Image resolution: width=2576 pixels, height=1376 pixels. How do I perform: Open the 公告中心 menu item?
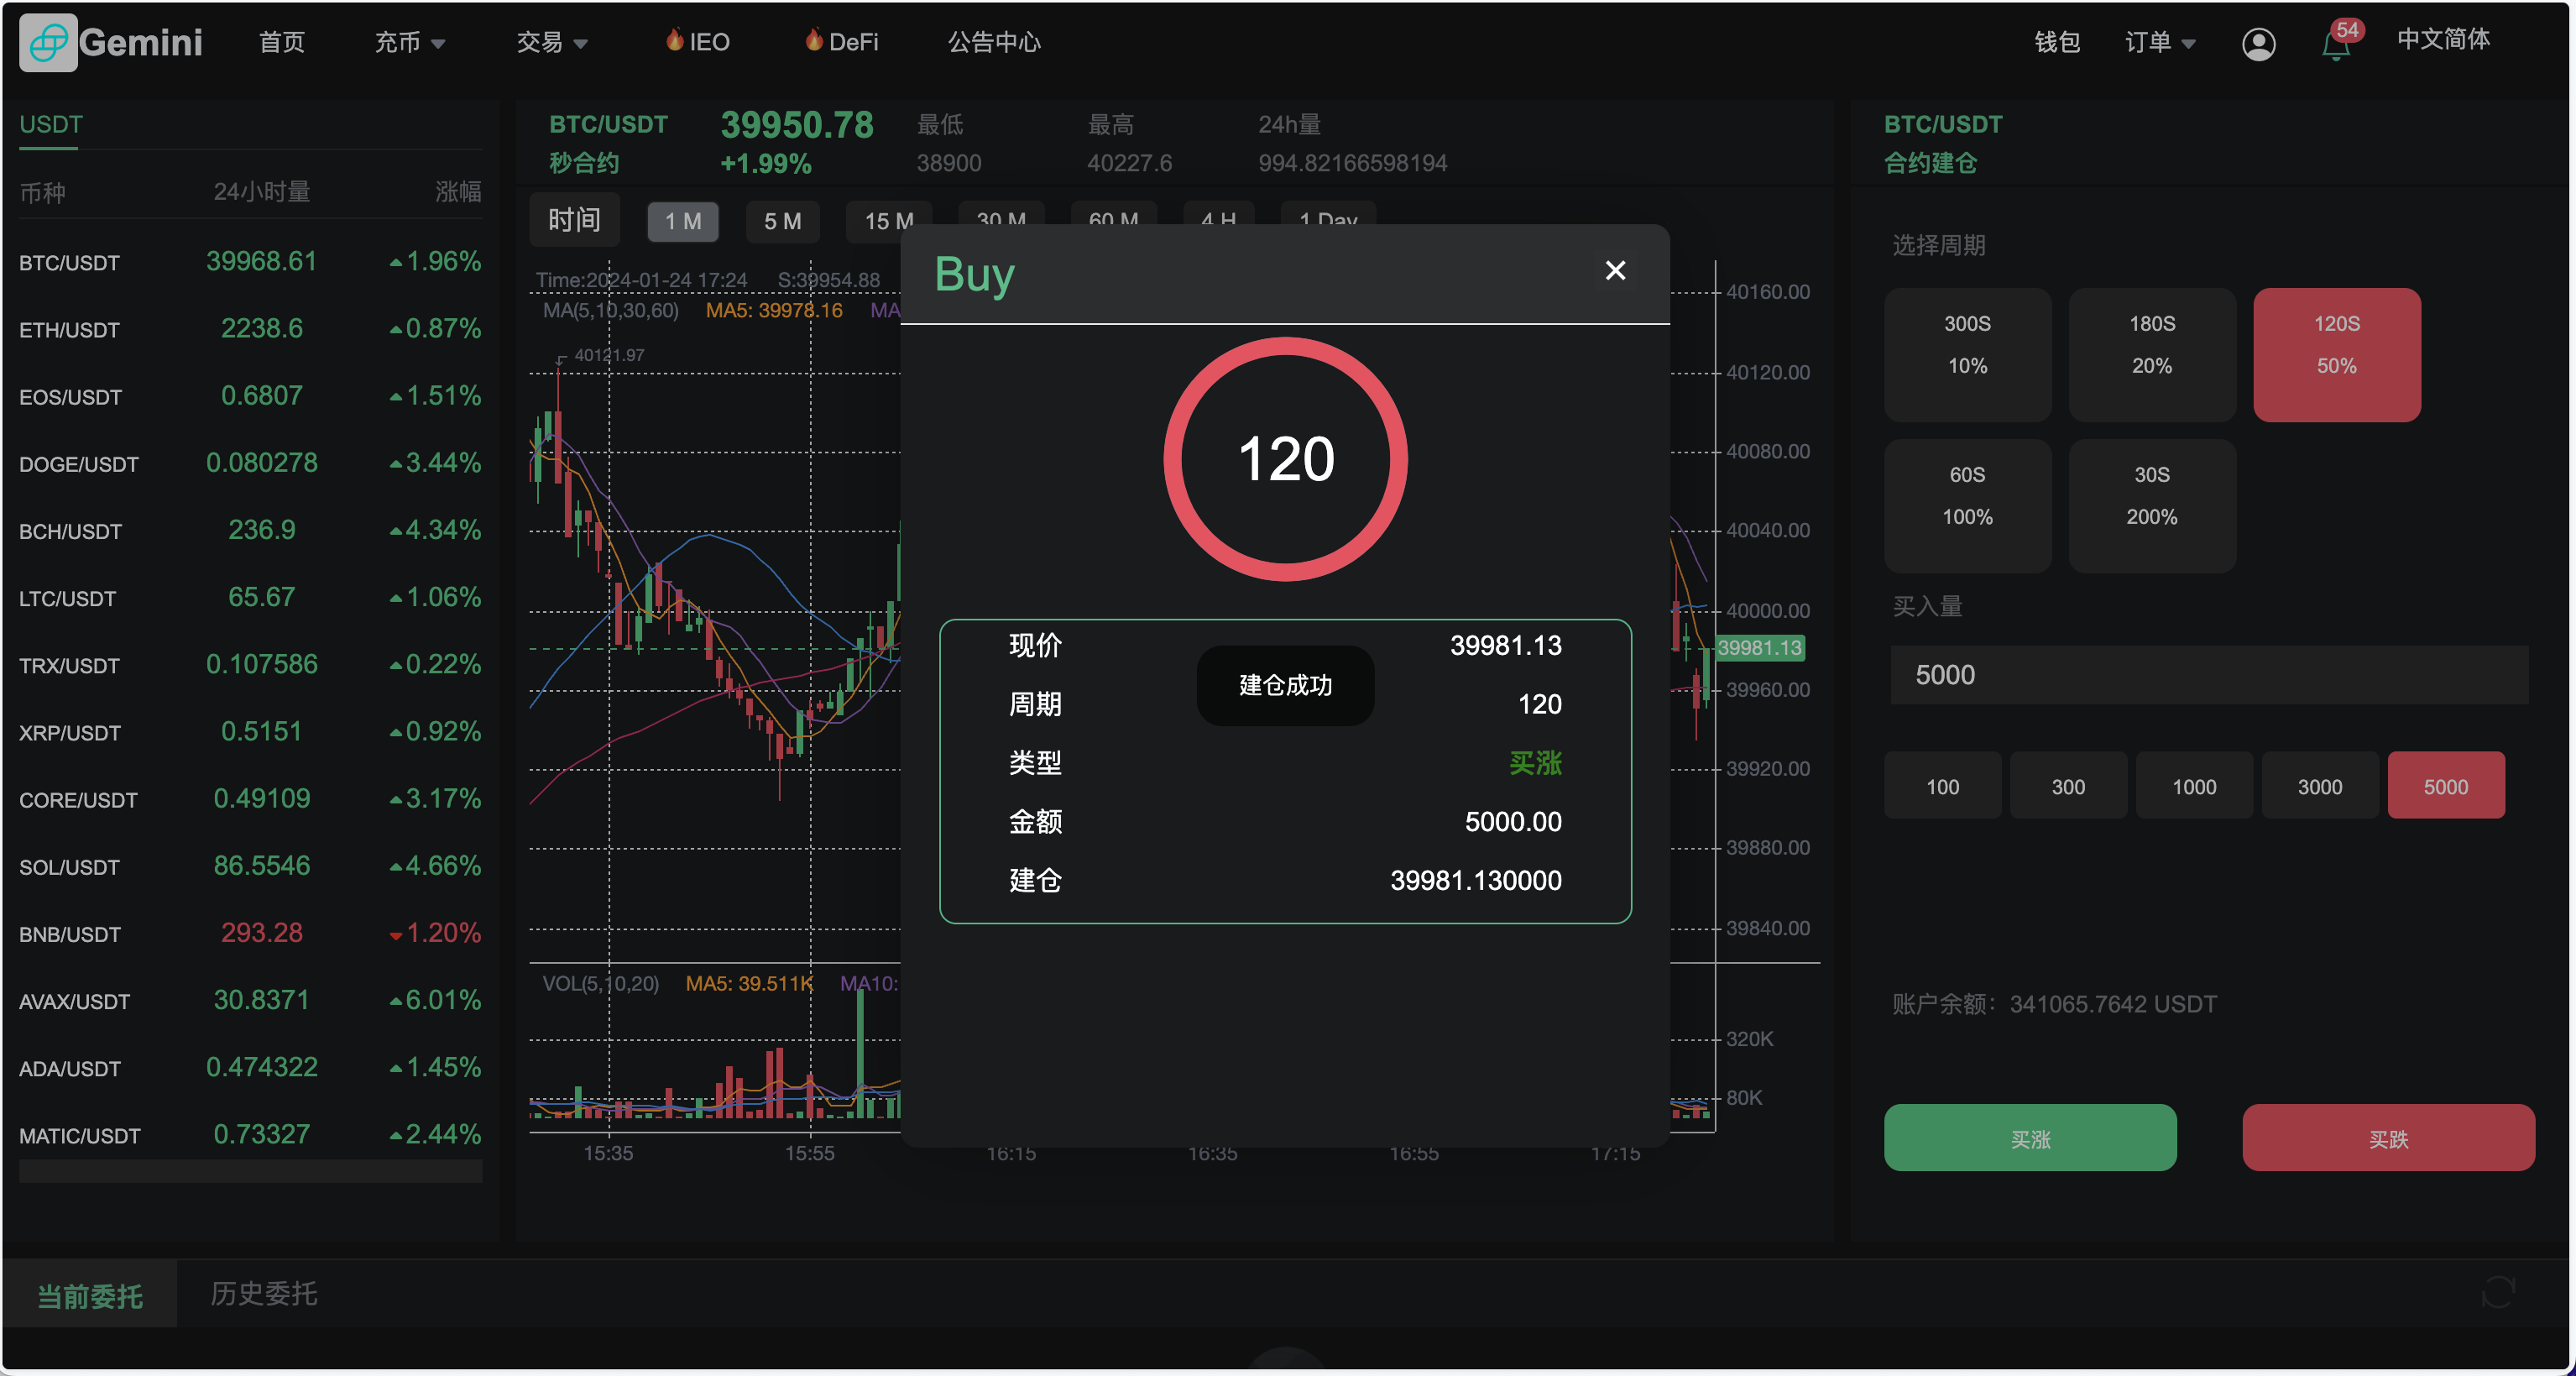click(993, 42)
